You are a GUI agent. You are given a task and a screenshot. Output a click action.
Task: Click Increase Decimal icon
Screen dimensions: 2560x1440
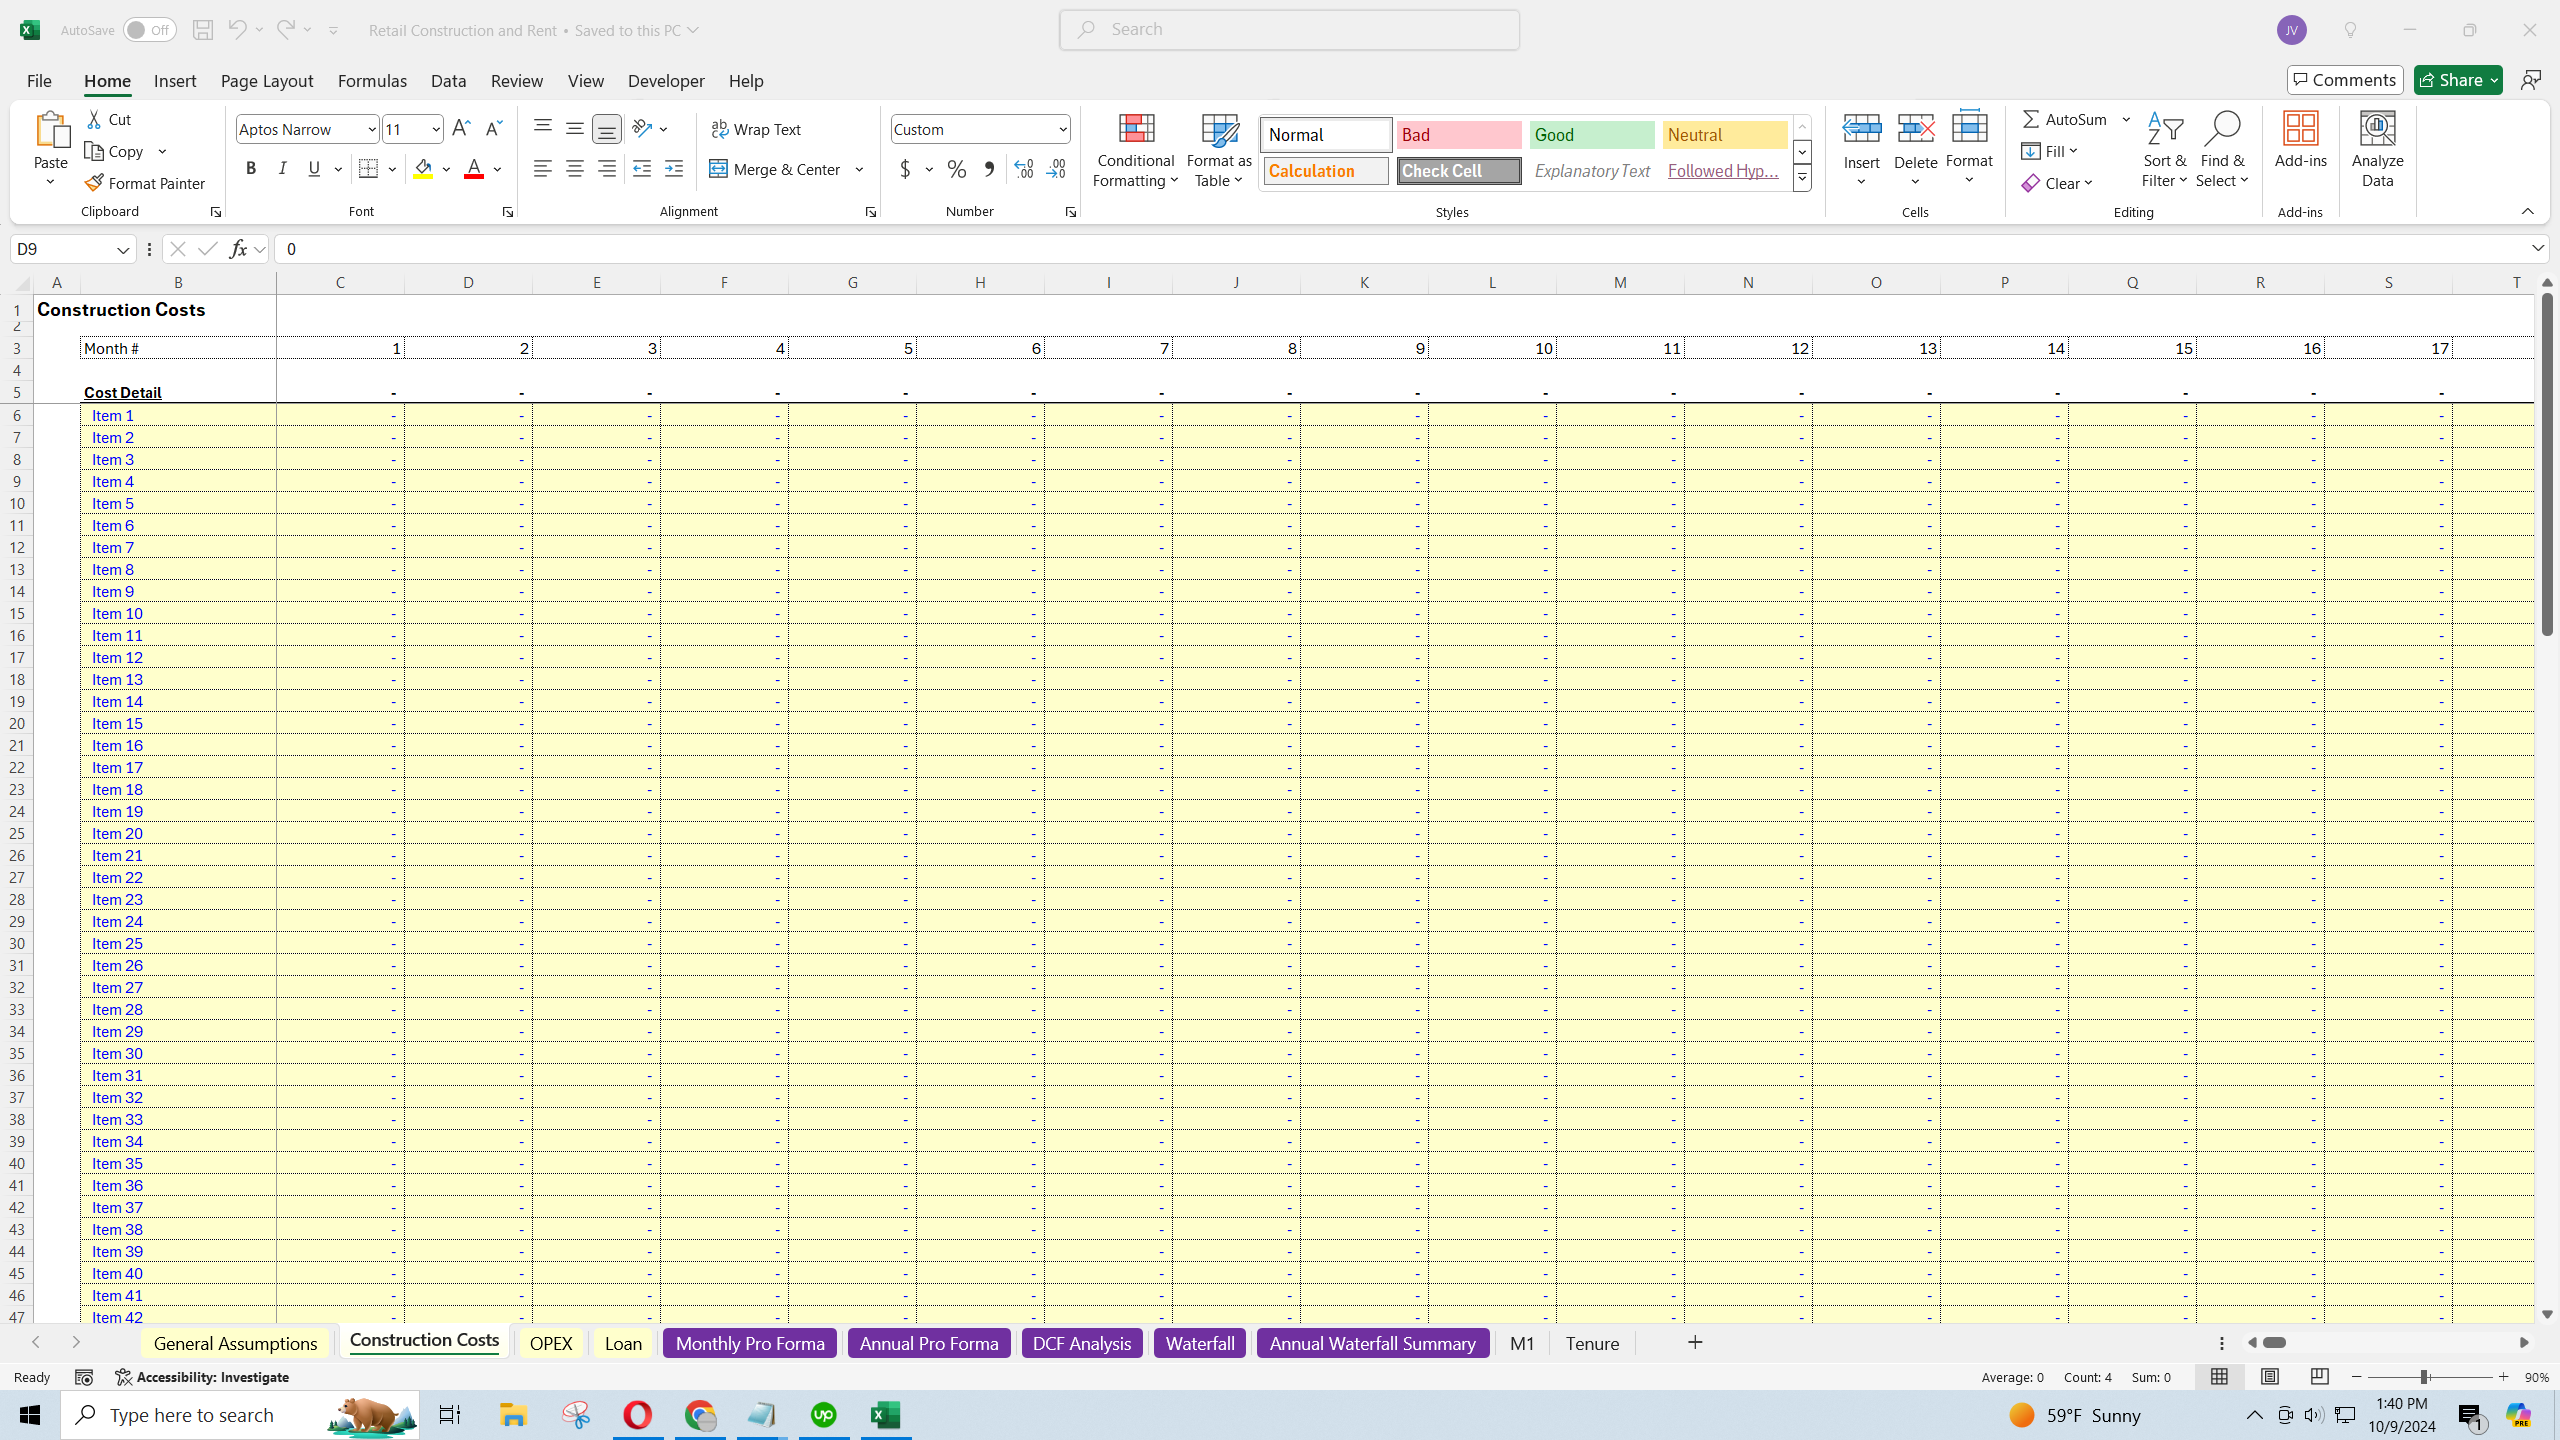pyautogui.click(x=1024, y=169)
